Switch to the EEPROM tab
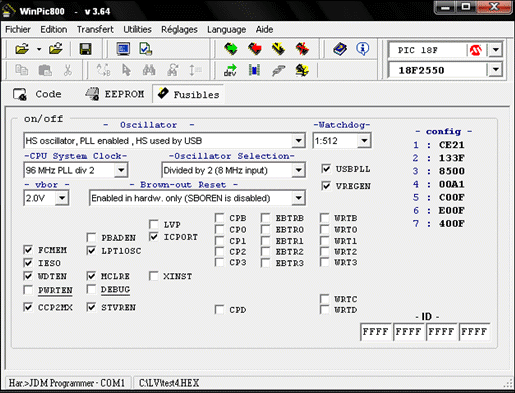This screenshot has width=515, height=393. [115, 94]
